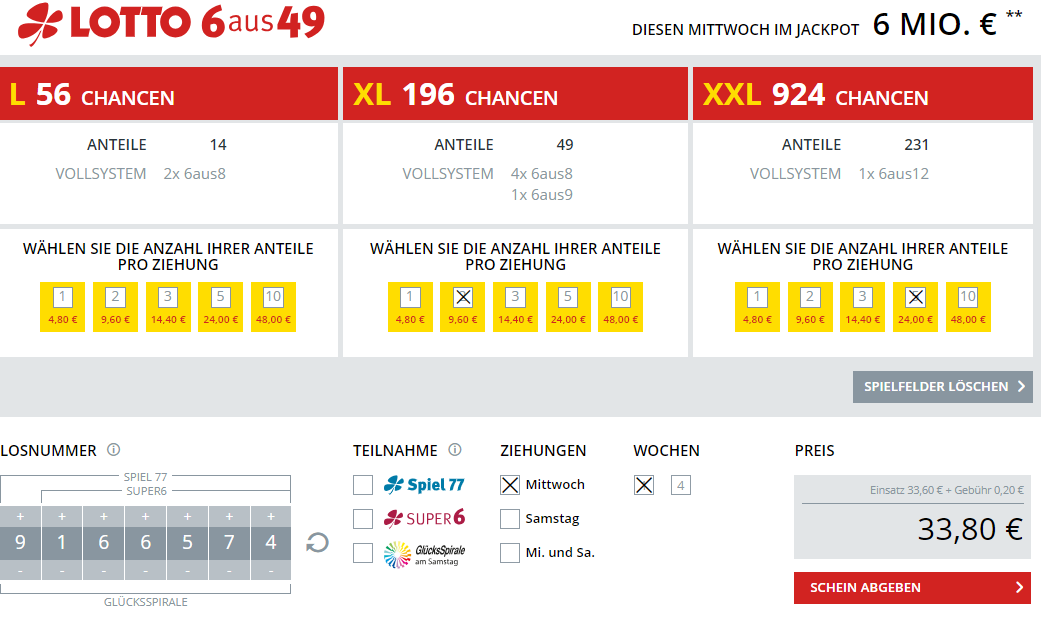
Task: Decrease the Losnummer digit 4
Action: [x=271, y=570]
